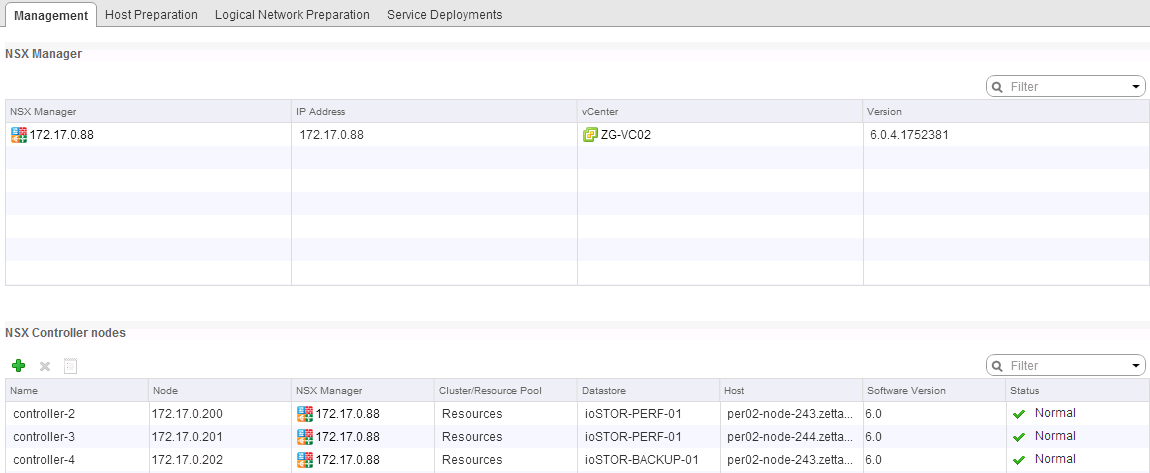Image resolution: width=1150 pixels, height=473 pixels.
Task: Sort by IP Address column header
Action: point(434,111)
